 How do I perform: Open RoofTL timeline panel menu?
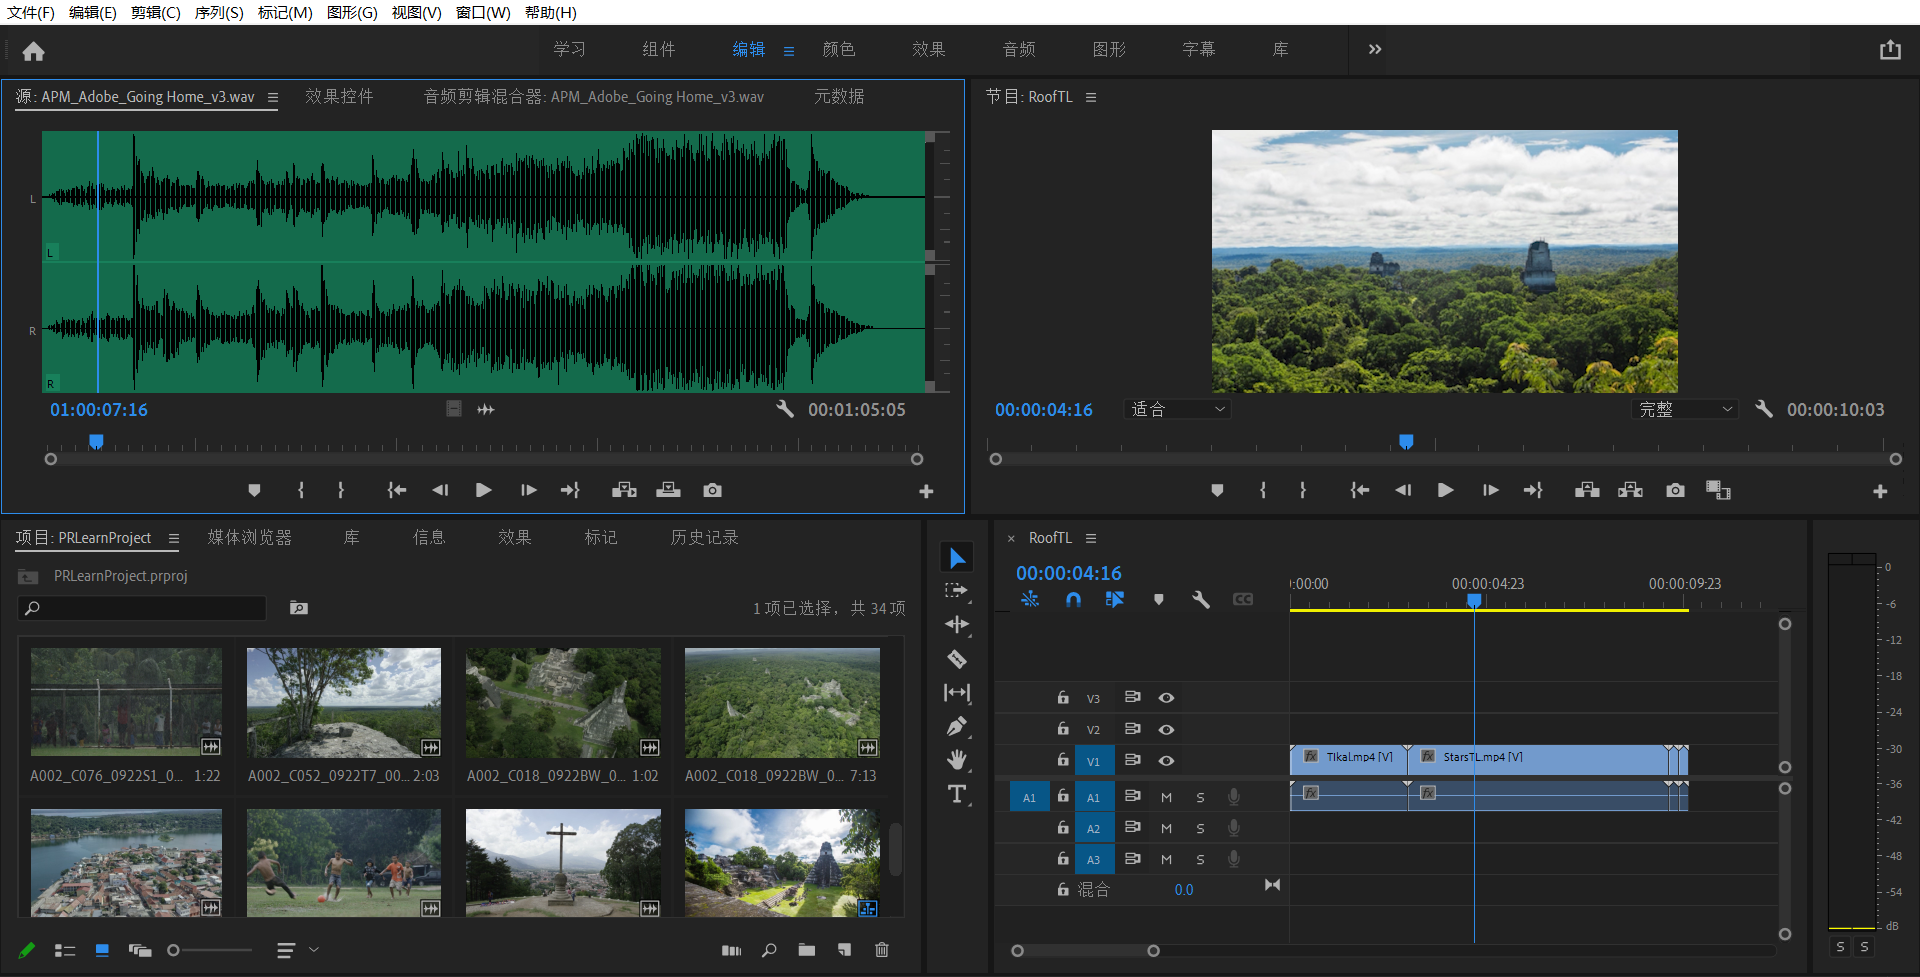pyautogui.click(x=1091, y=538)
